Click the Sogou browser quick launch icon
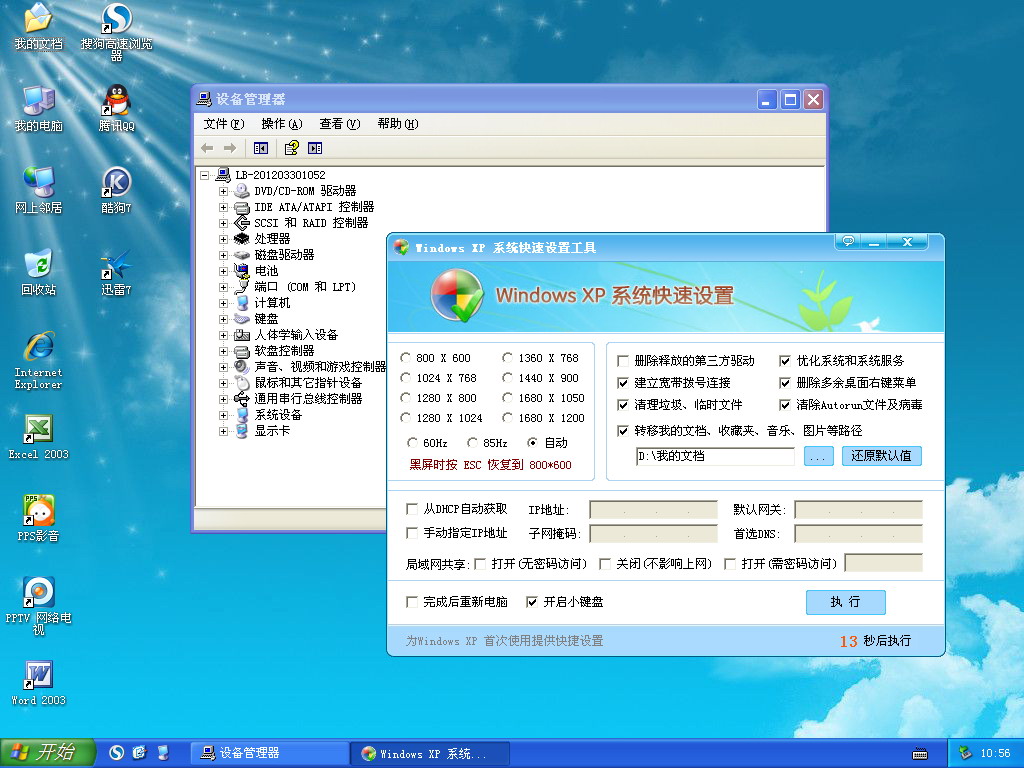This screenshot has width=1024, height=768. [116, 753]
